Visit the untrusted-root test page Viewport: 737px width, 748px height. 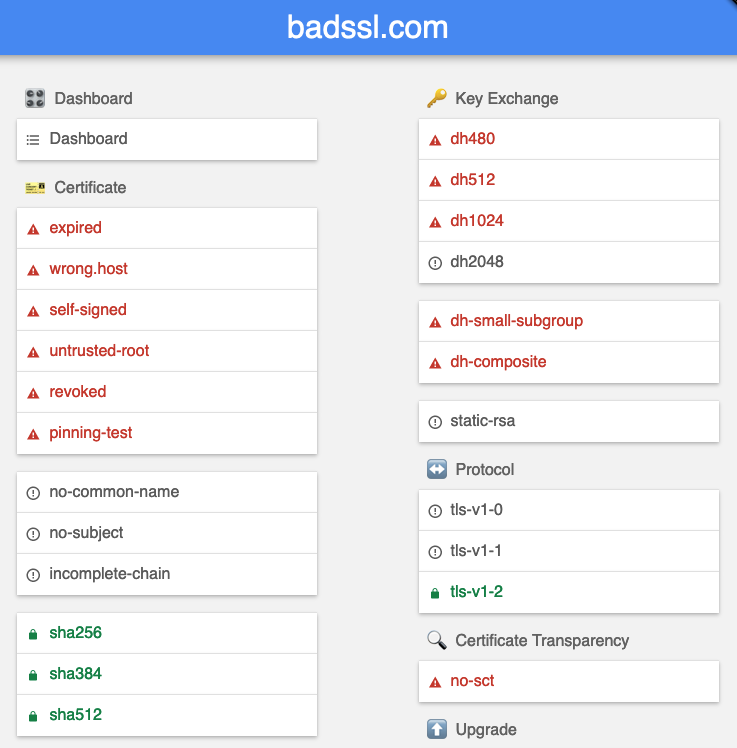167,351
